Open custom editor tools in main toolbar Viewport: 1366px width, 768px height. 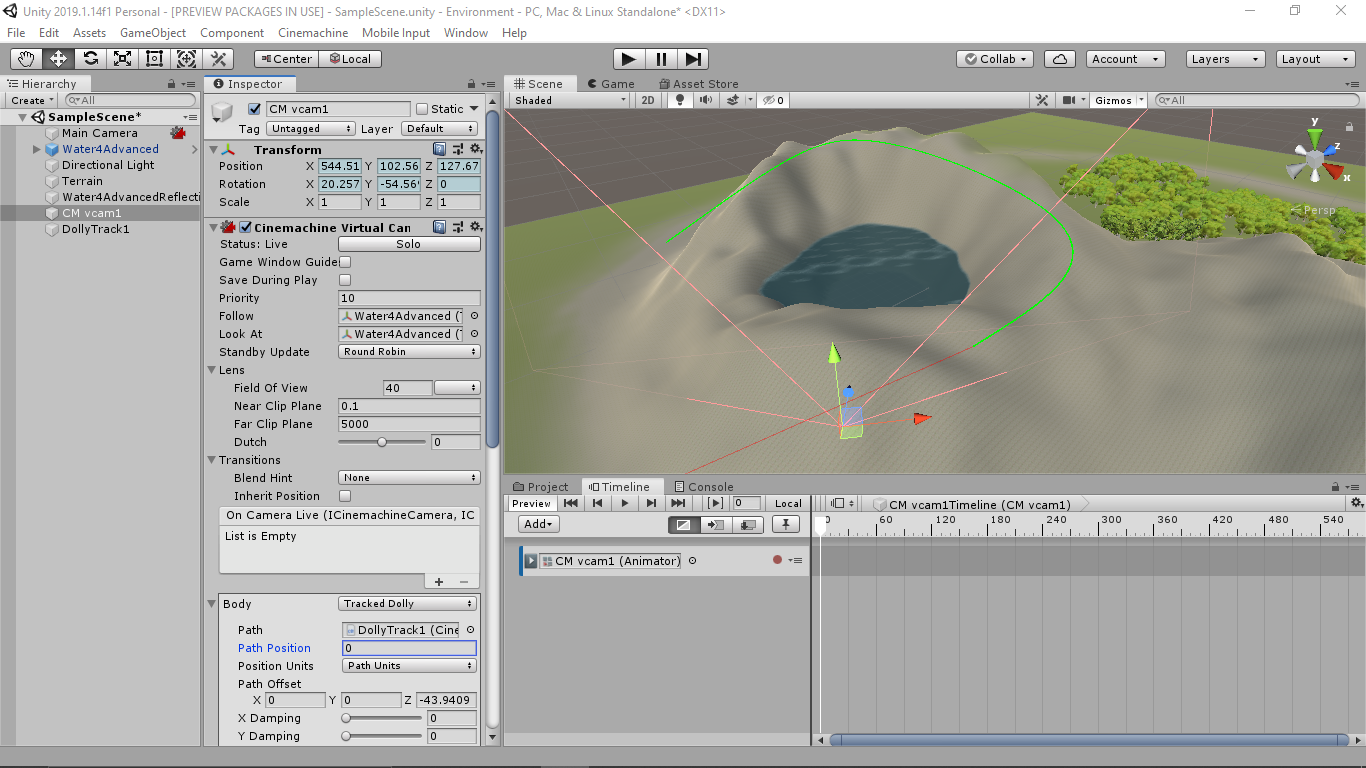(x=218, y=59)
